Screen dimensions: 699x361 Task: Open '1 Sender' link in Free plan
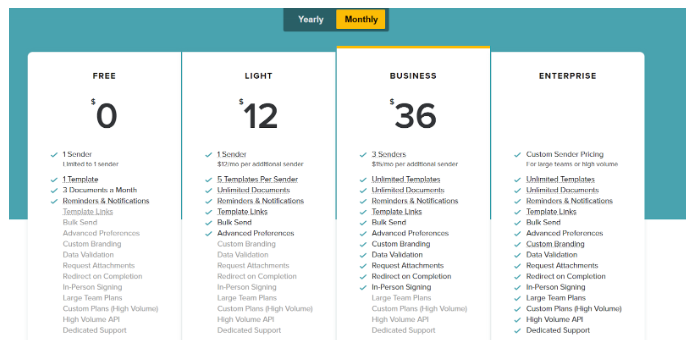[77, 154]
